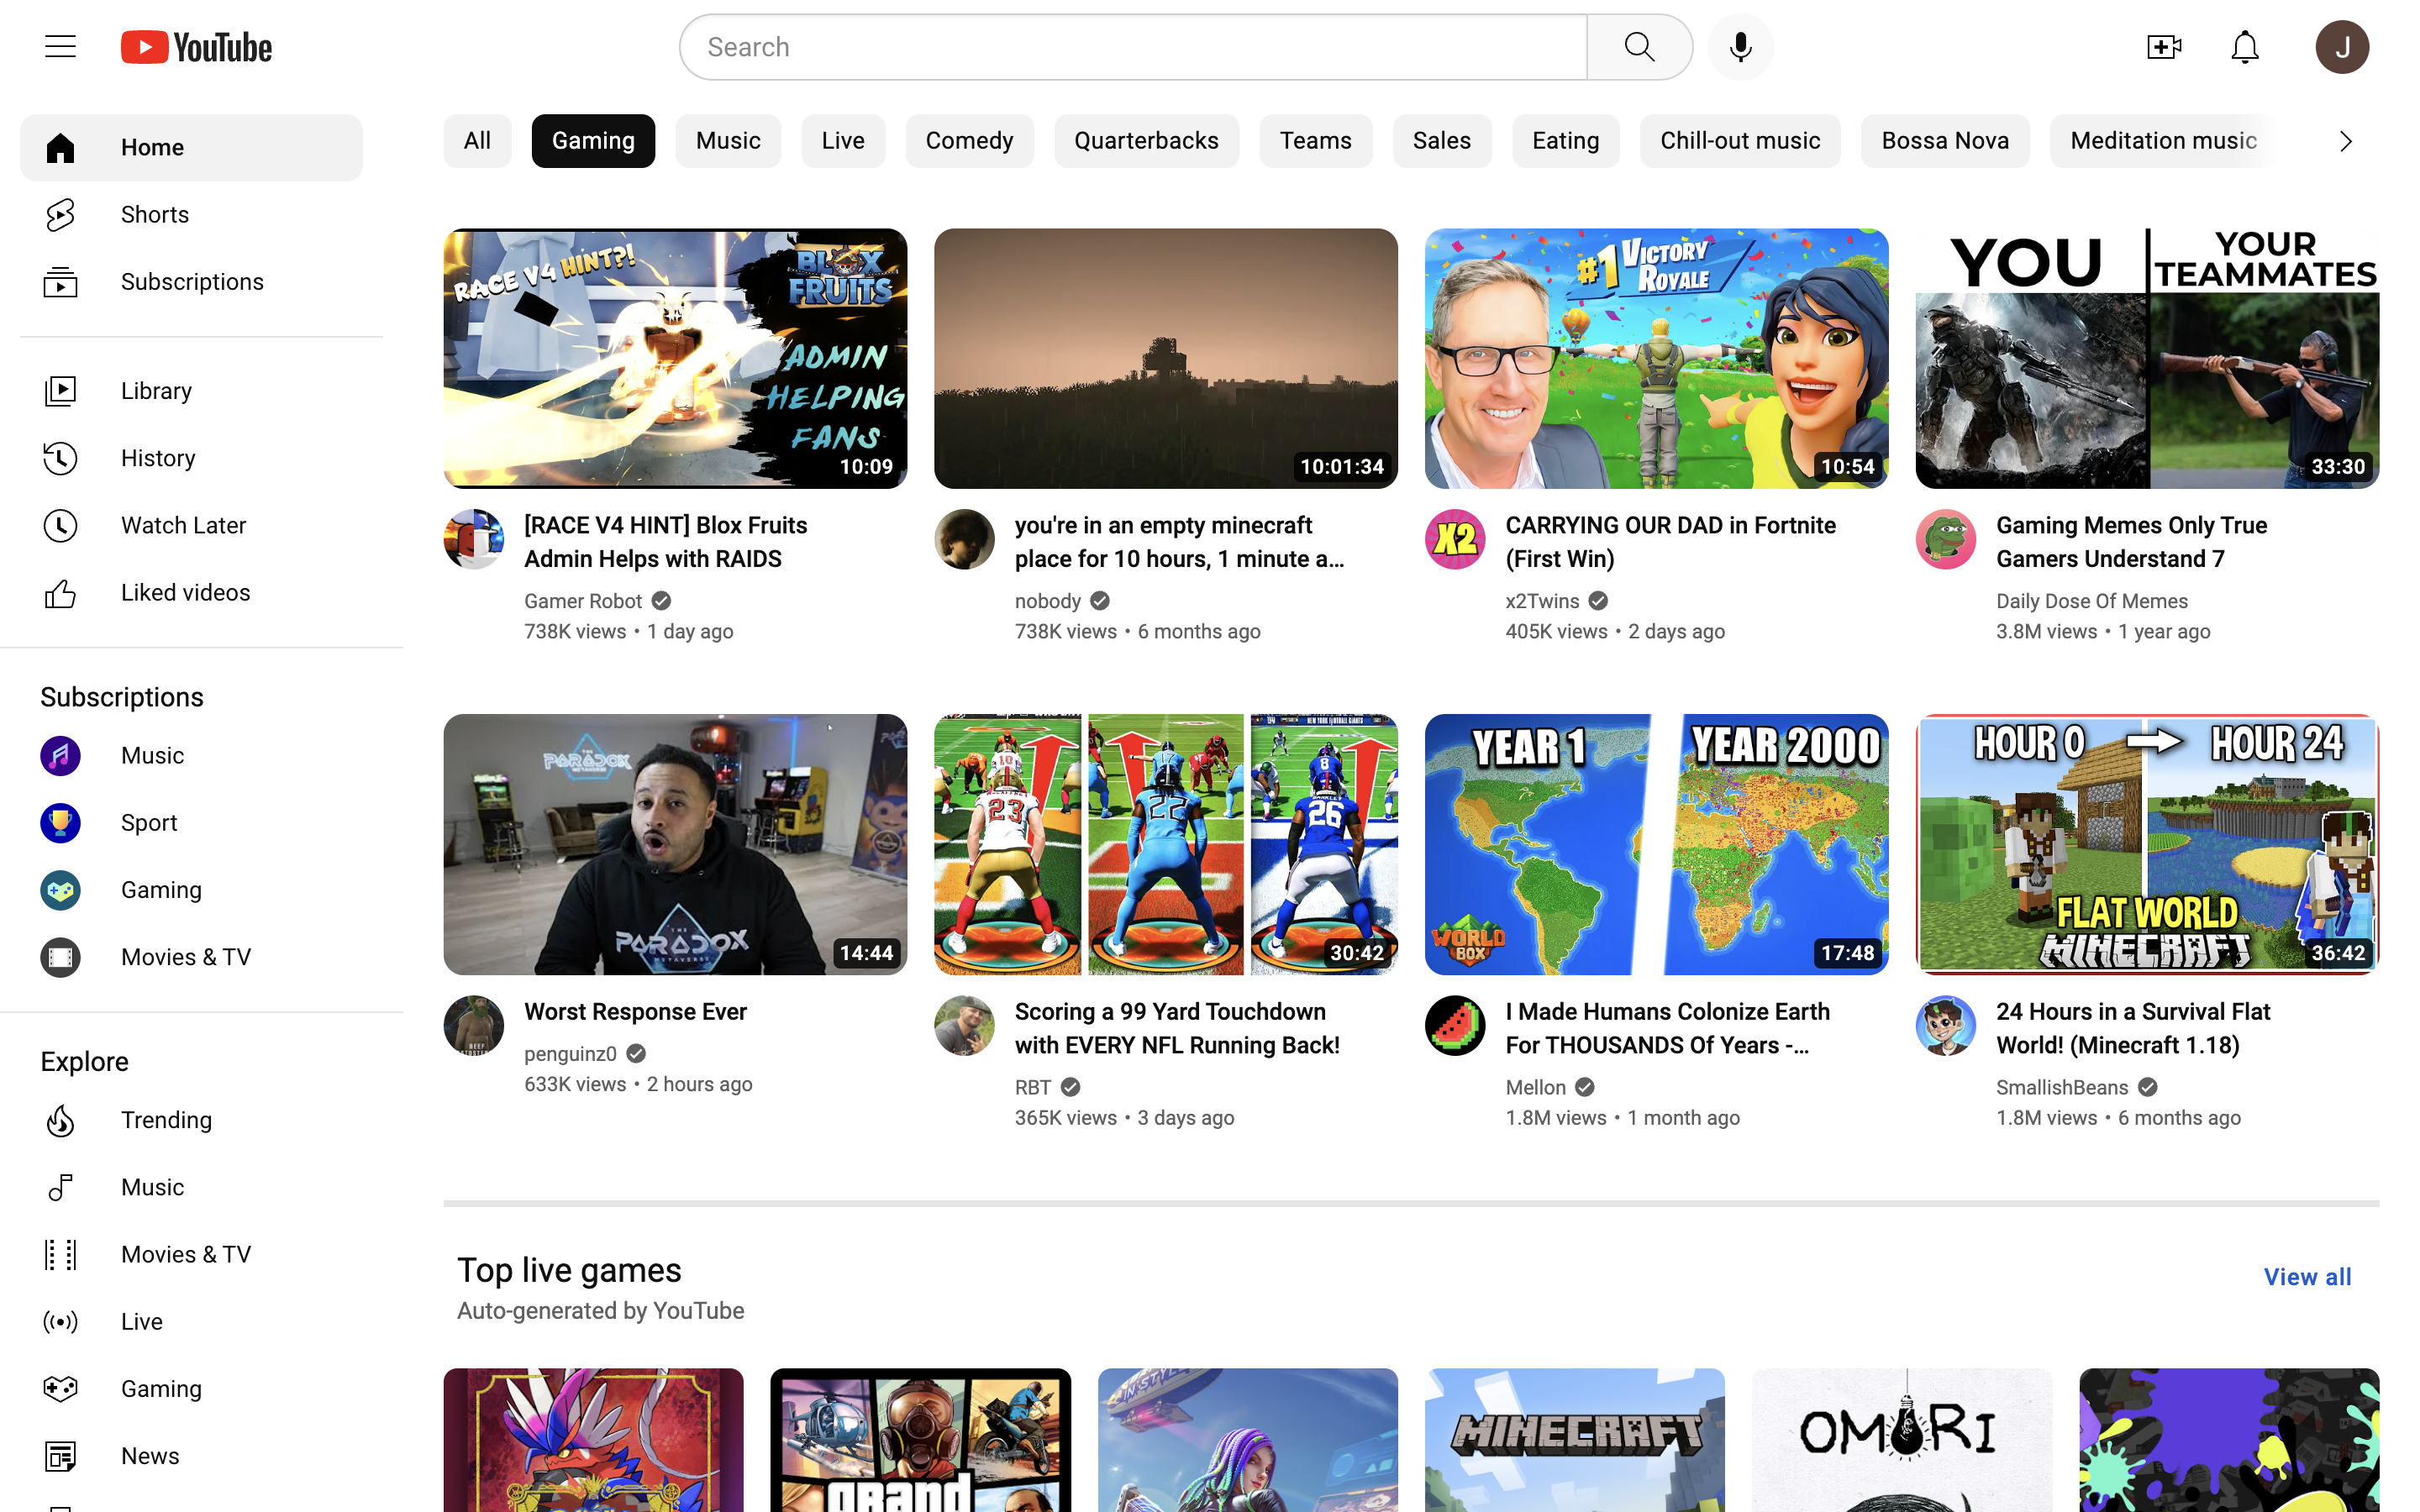Show next category chips with arrow
2420x1512 pixels.
pos(2345,141)
